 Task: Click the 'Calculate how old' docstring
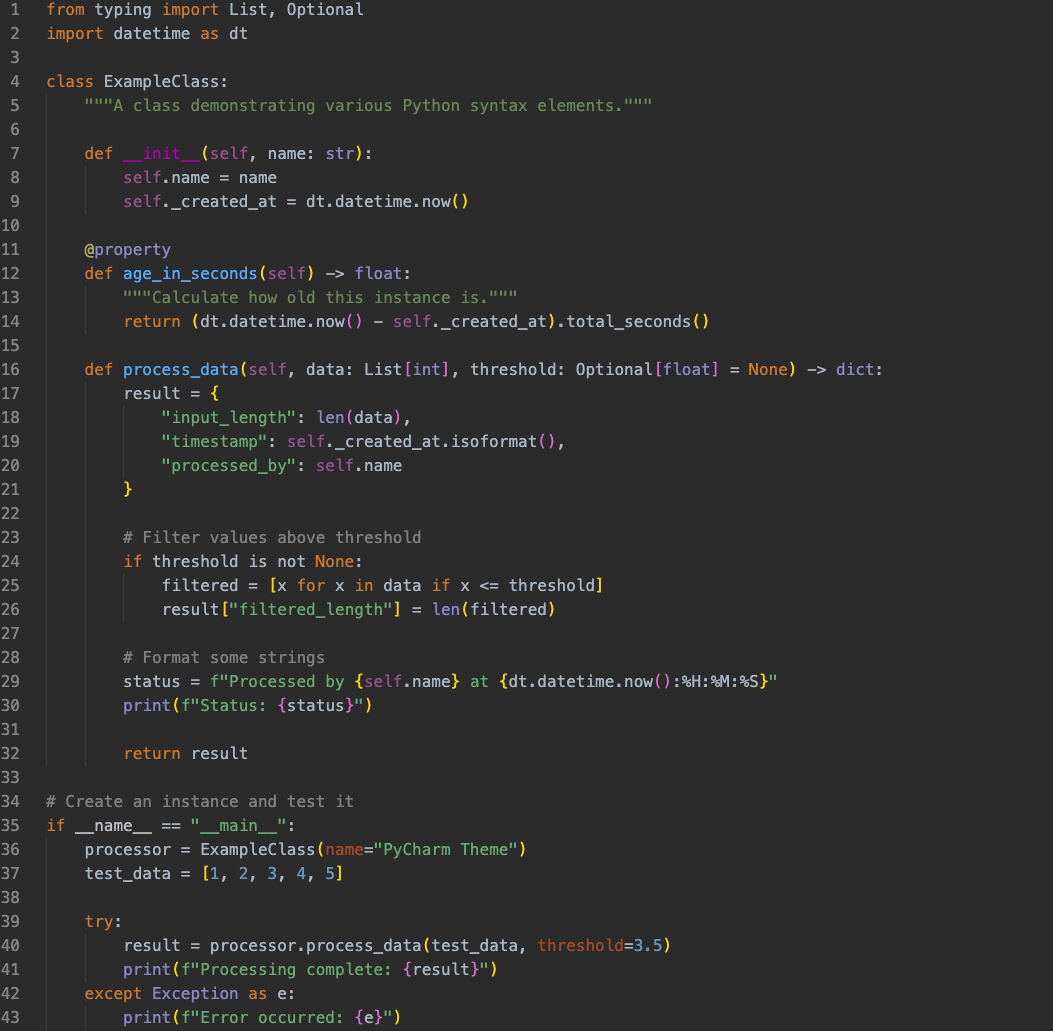click(x=320, y=298)
